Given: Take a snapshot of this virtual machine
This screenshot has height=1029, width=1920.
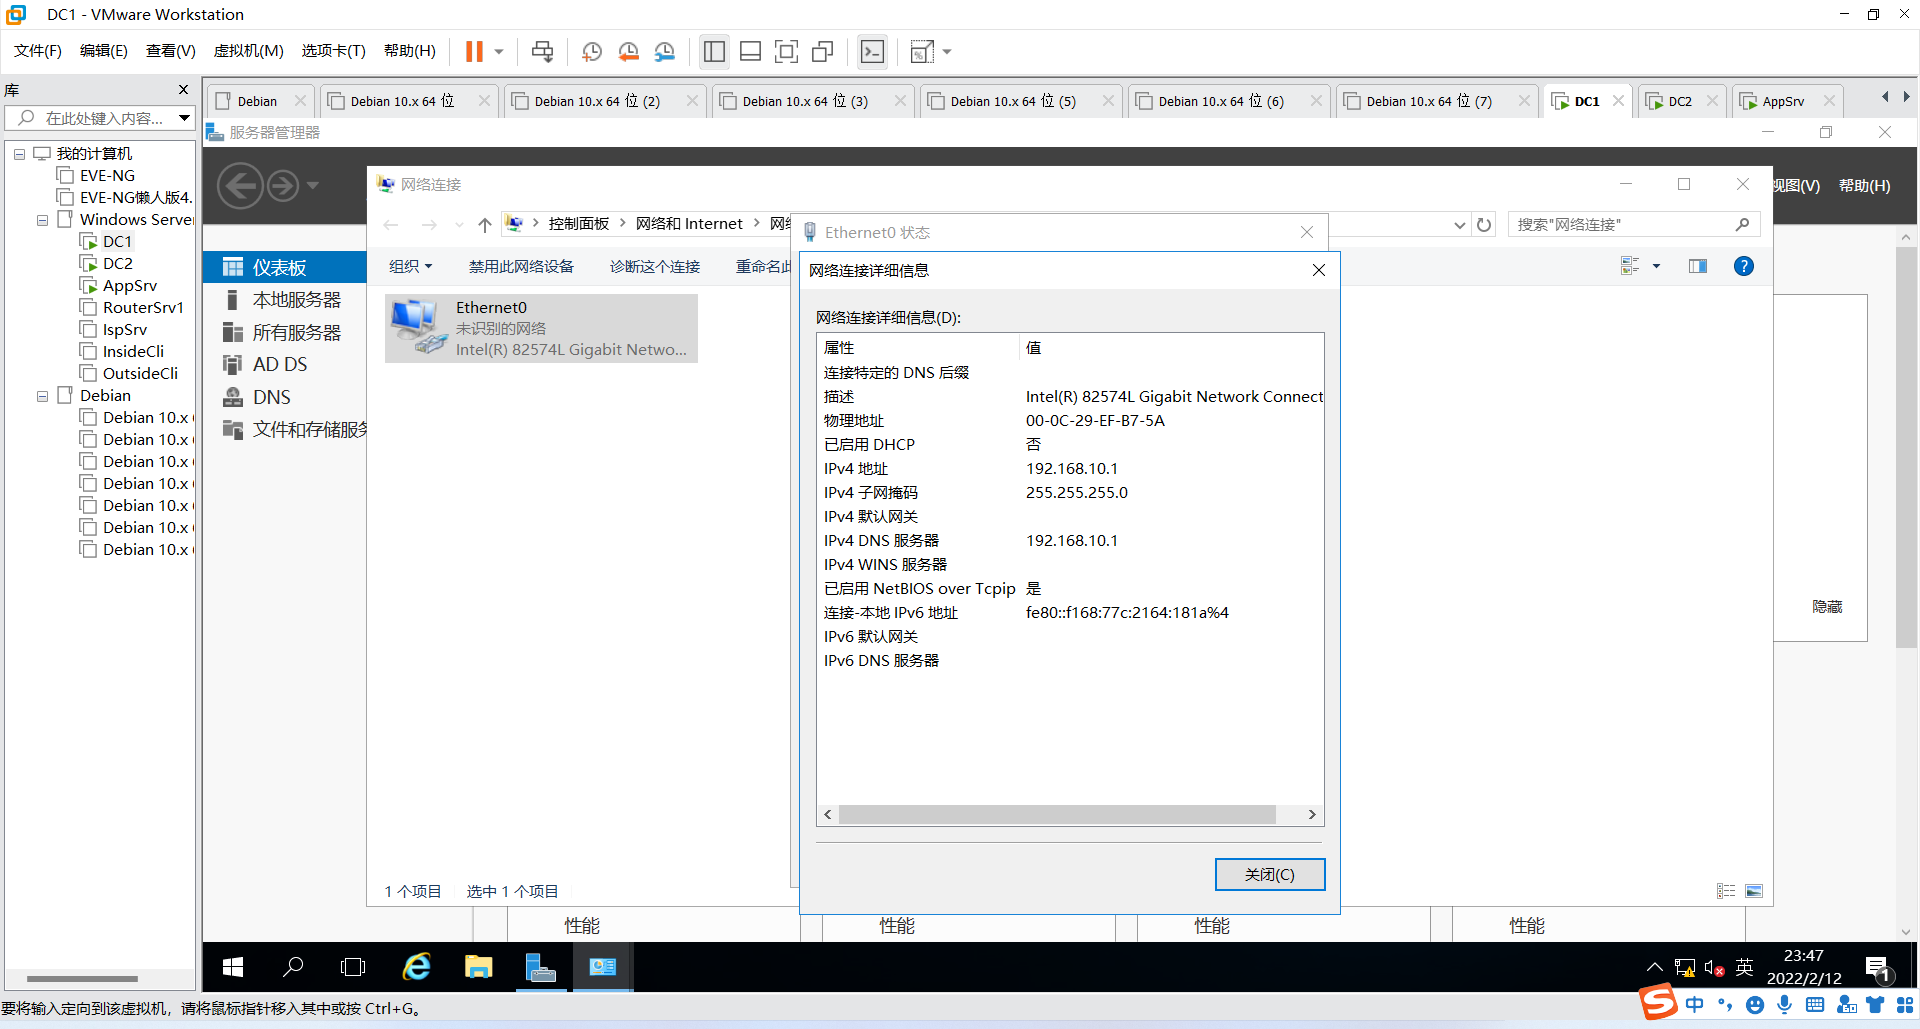Looking at the screenshot, I should [592, 51].
